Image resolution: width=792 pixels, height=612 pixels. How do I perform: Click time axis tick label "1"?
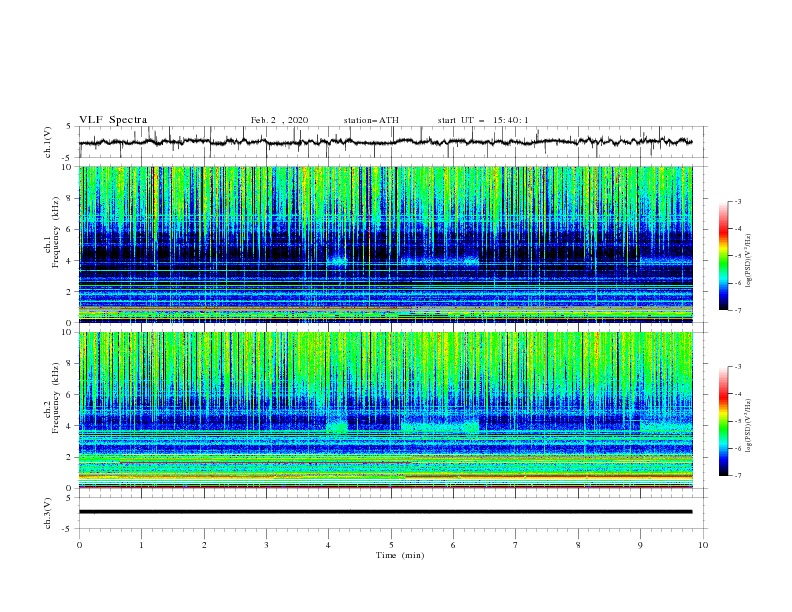[141, 545]
